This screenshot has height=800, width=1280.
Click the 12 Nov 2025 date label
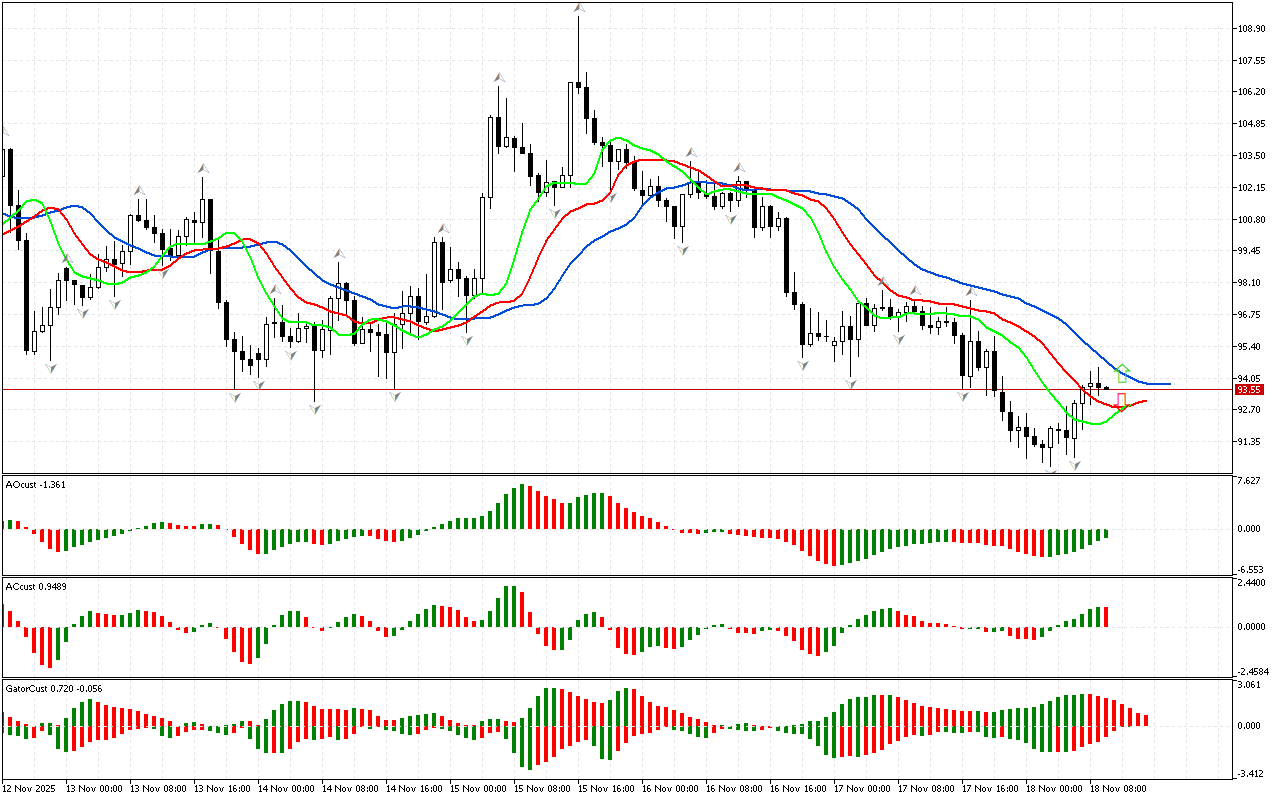click(30, 789)
